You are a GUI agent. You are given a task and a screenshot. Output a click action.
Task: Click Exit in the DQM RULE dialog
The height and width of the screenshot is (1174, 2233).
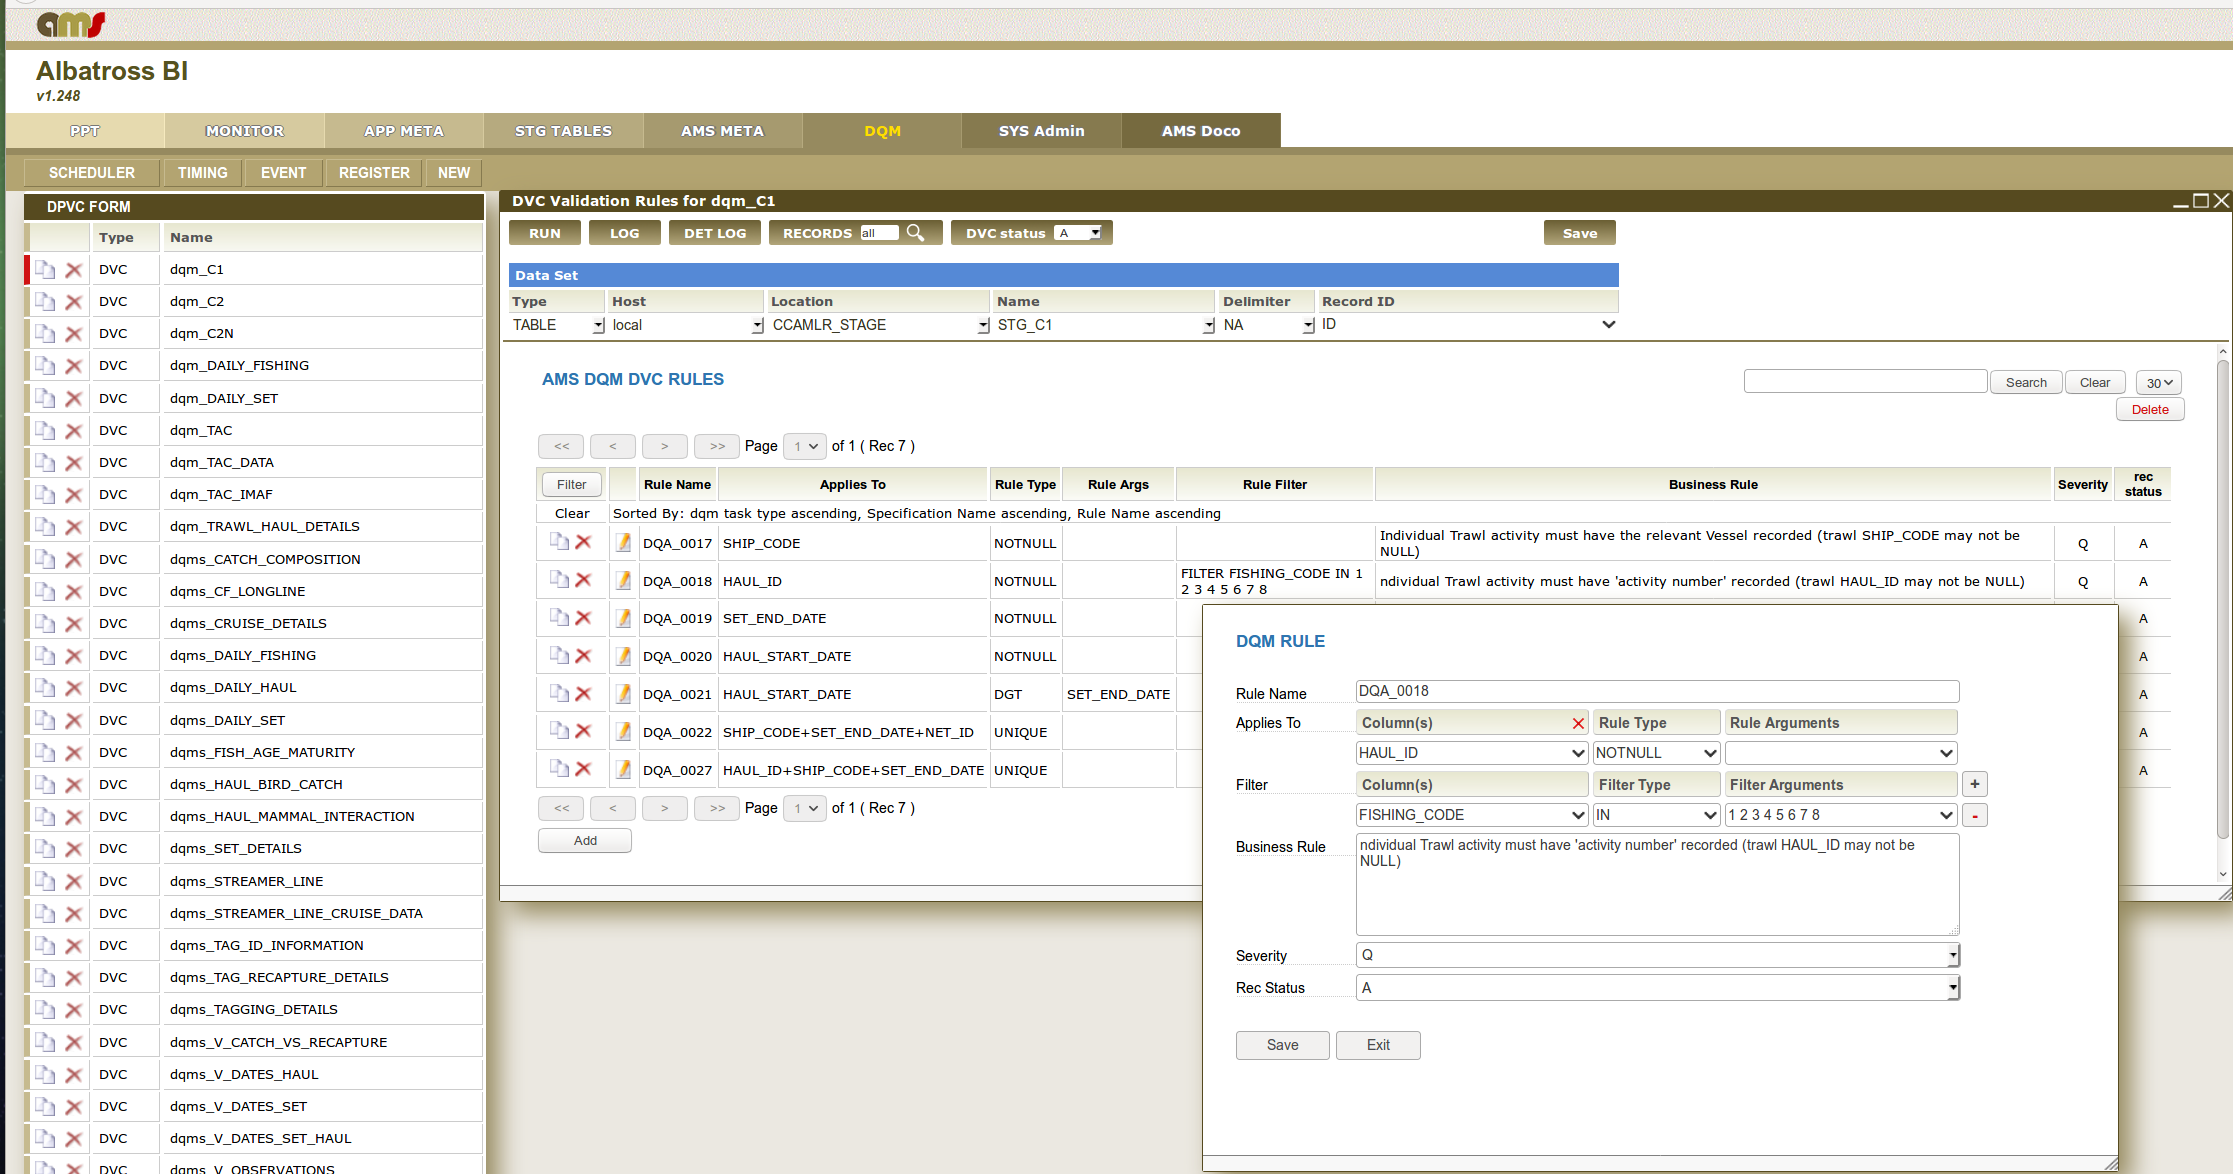pos(1378,1045)
